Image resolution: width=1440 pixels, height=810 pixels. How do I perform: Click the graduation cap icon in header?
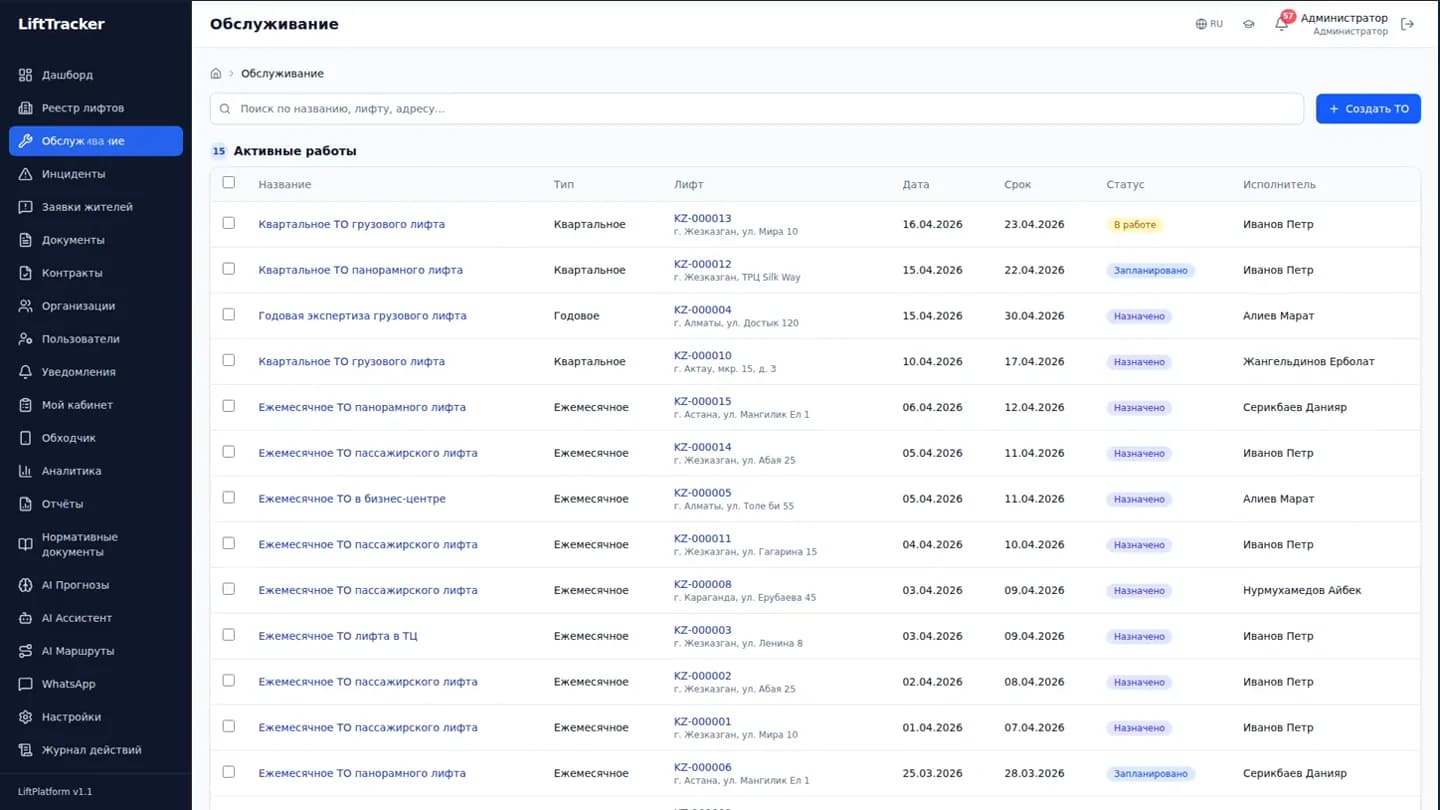(1249, 24)
